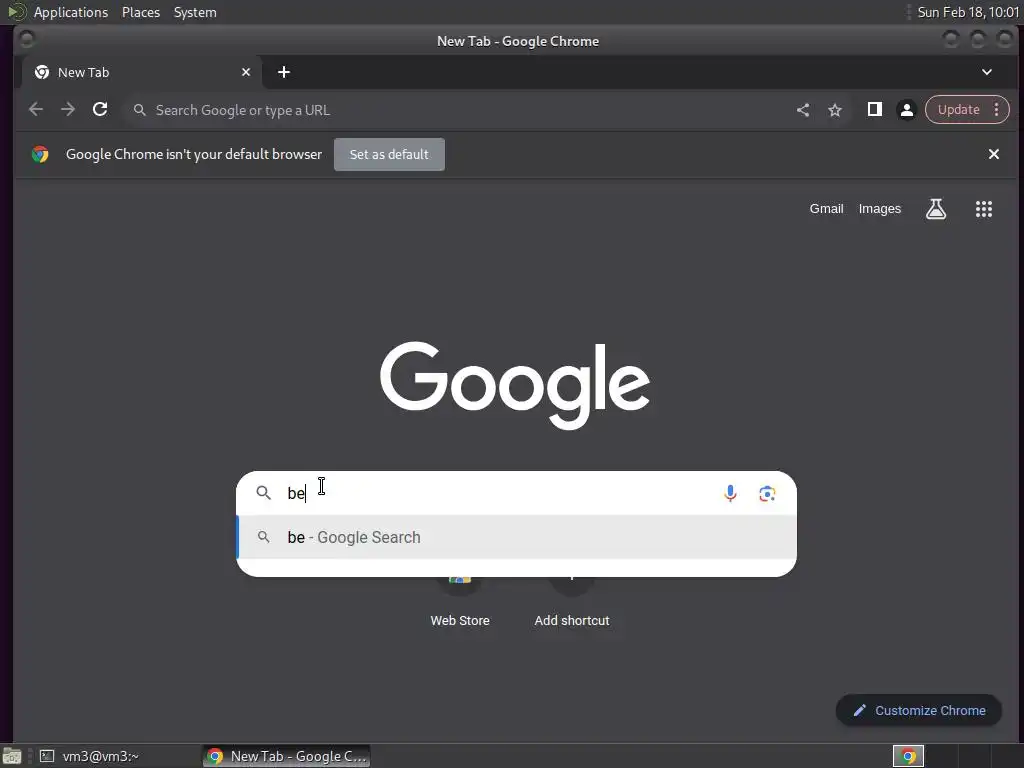1024x768 pixels.
Task: Open the Applications menu
Action: (71, 12)
